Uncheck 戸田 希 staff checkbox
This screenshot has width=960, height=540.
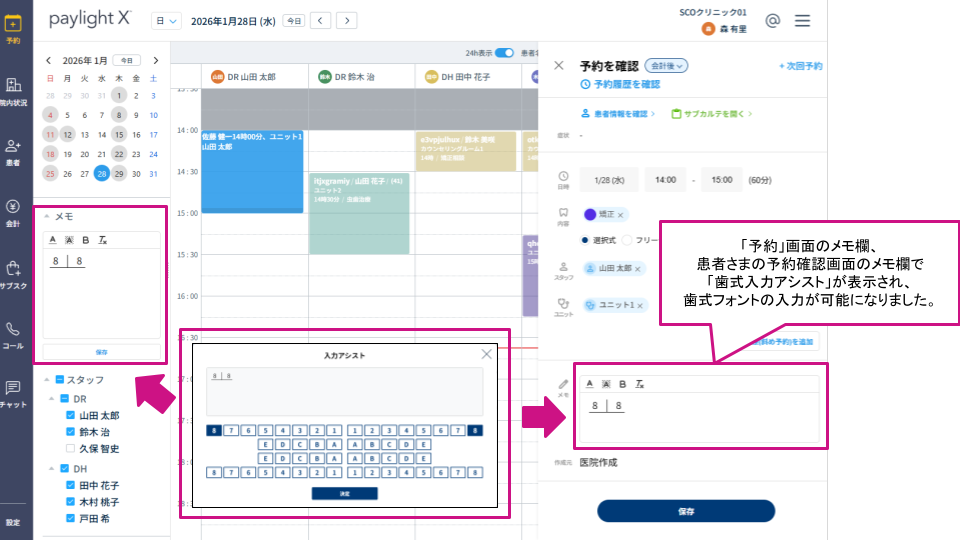coord(70,518)
